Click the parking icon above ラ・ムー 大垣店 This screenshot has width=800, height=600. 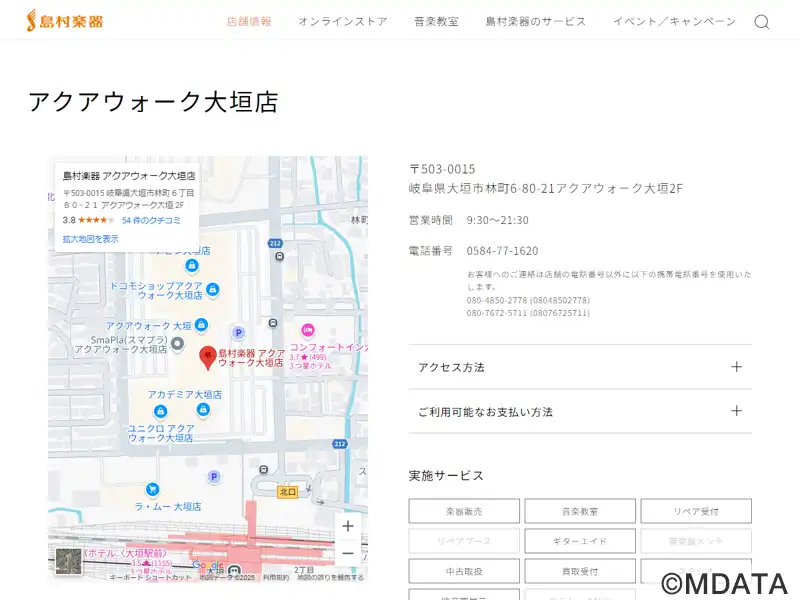214,477
